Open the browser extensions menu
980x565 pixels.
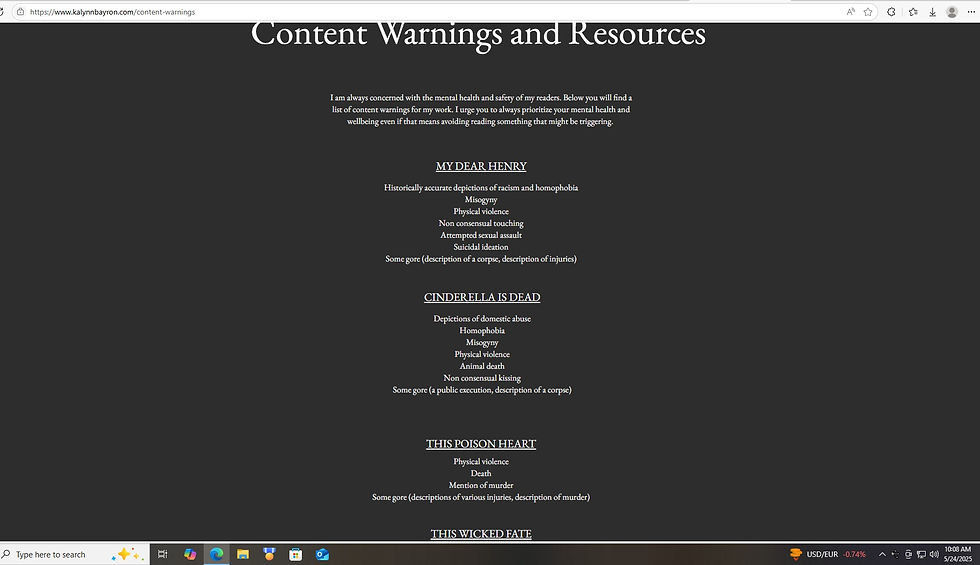(x=891, y=12)
